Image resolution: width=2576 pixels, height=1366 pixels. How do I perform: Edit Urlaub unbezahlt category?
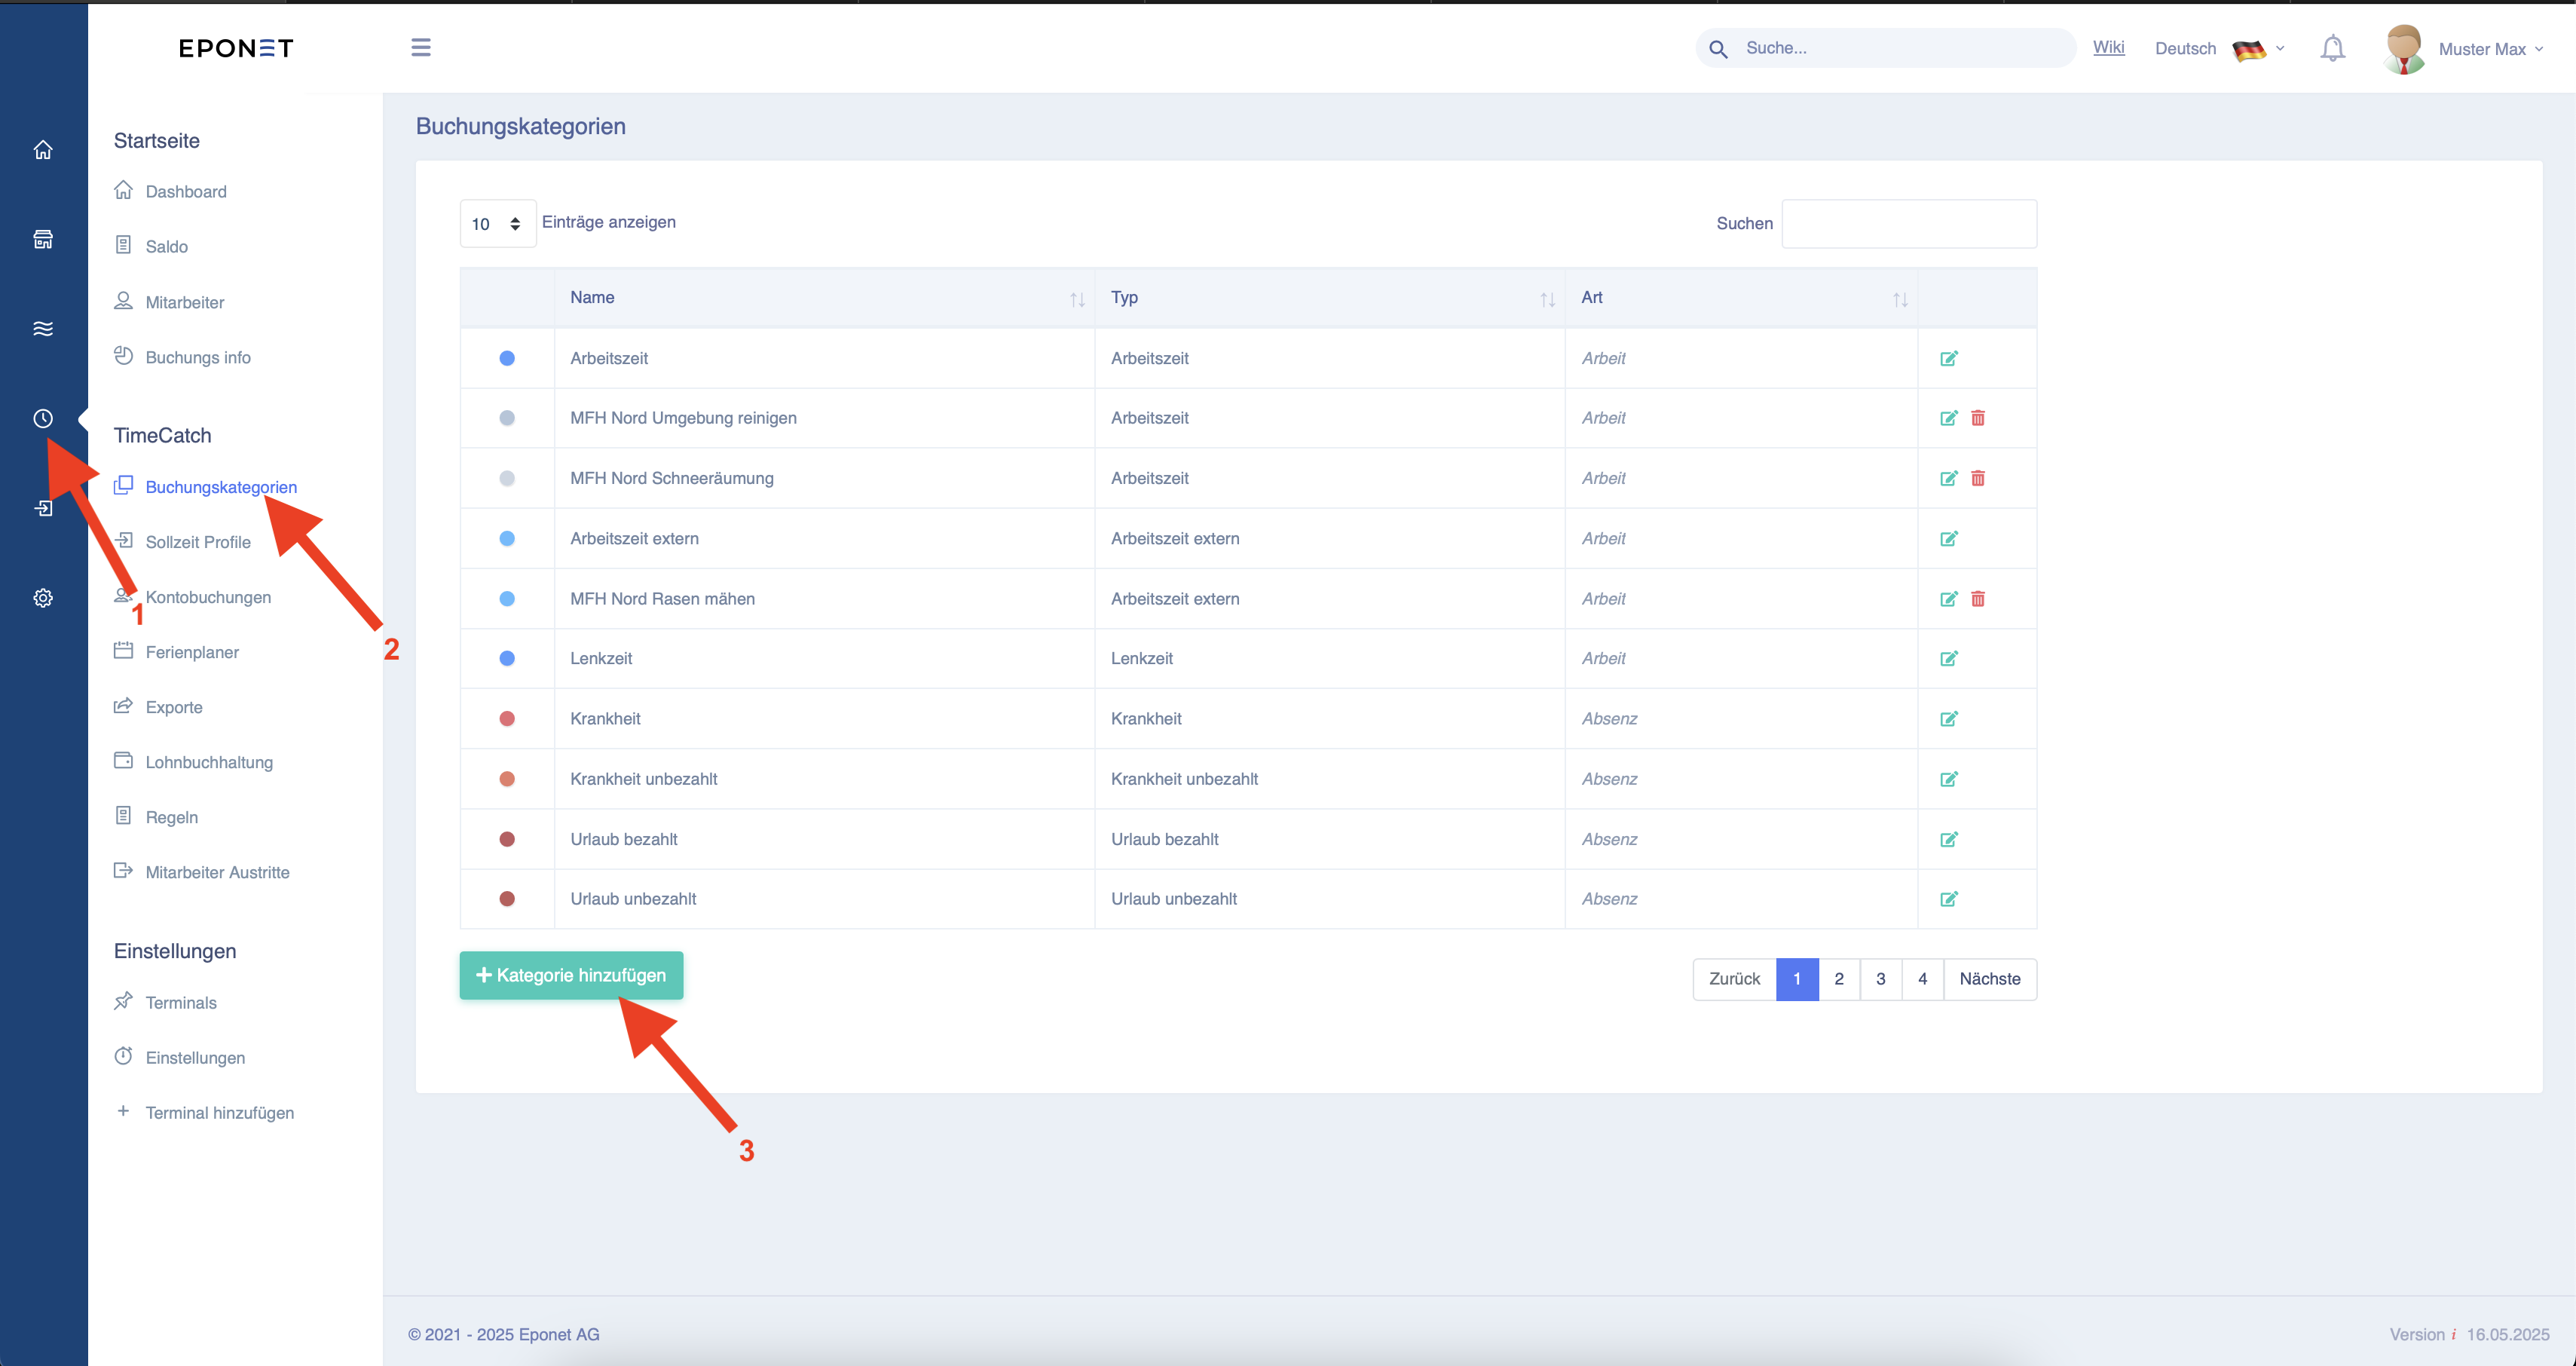tap(1948, 899)
